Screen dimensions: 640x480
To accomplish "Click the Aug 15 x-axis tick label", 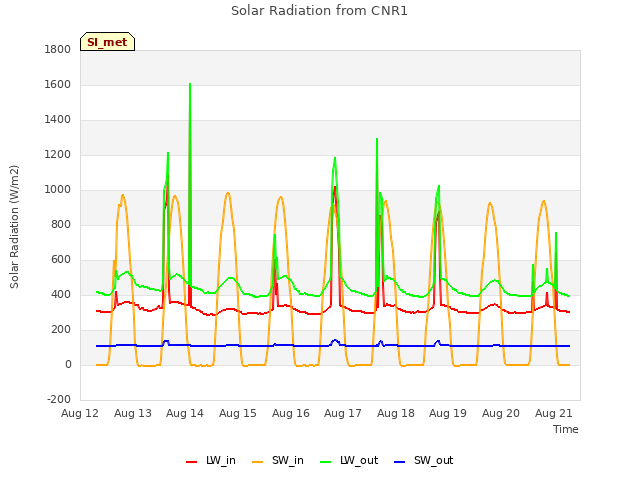I will 238,413.
